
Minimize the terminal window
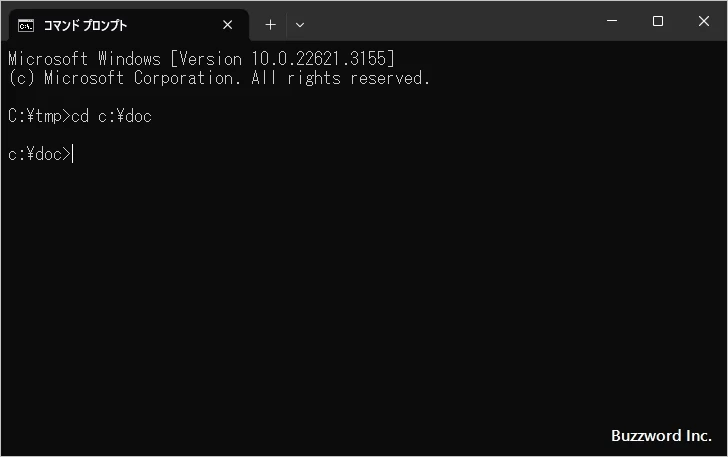tap(611, 22)
